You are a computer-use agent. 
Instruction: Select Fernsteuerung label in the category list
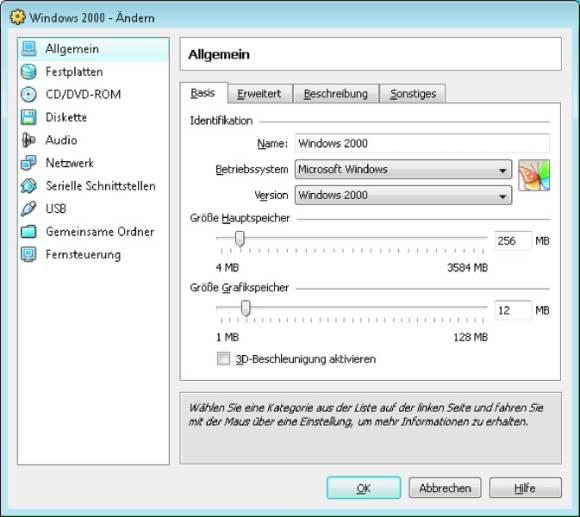point(83,255)
